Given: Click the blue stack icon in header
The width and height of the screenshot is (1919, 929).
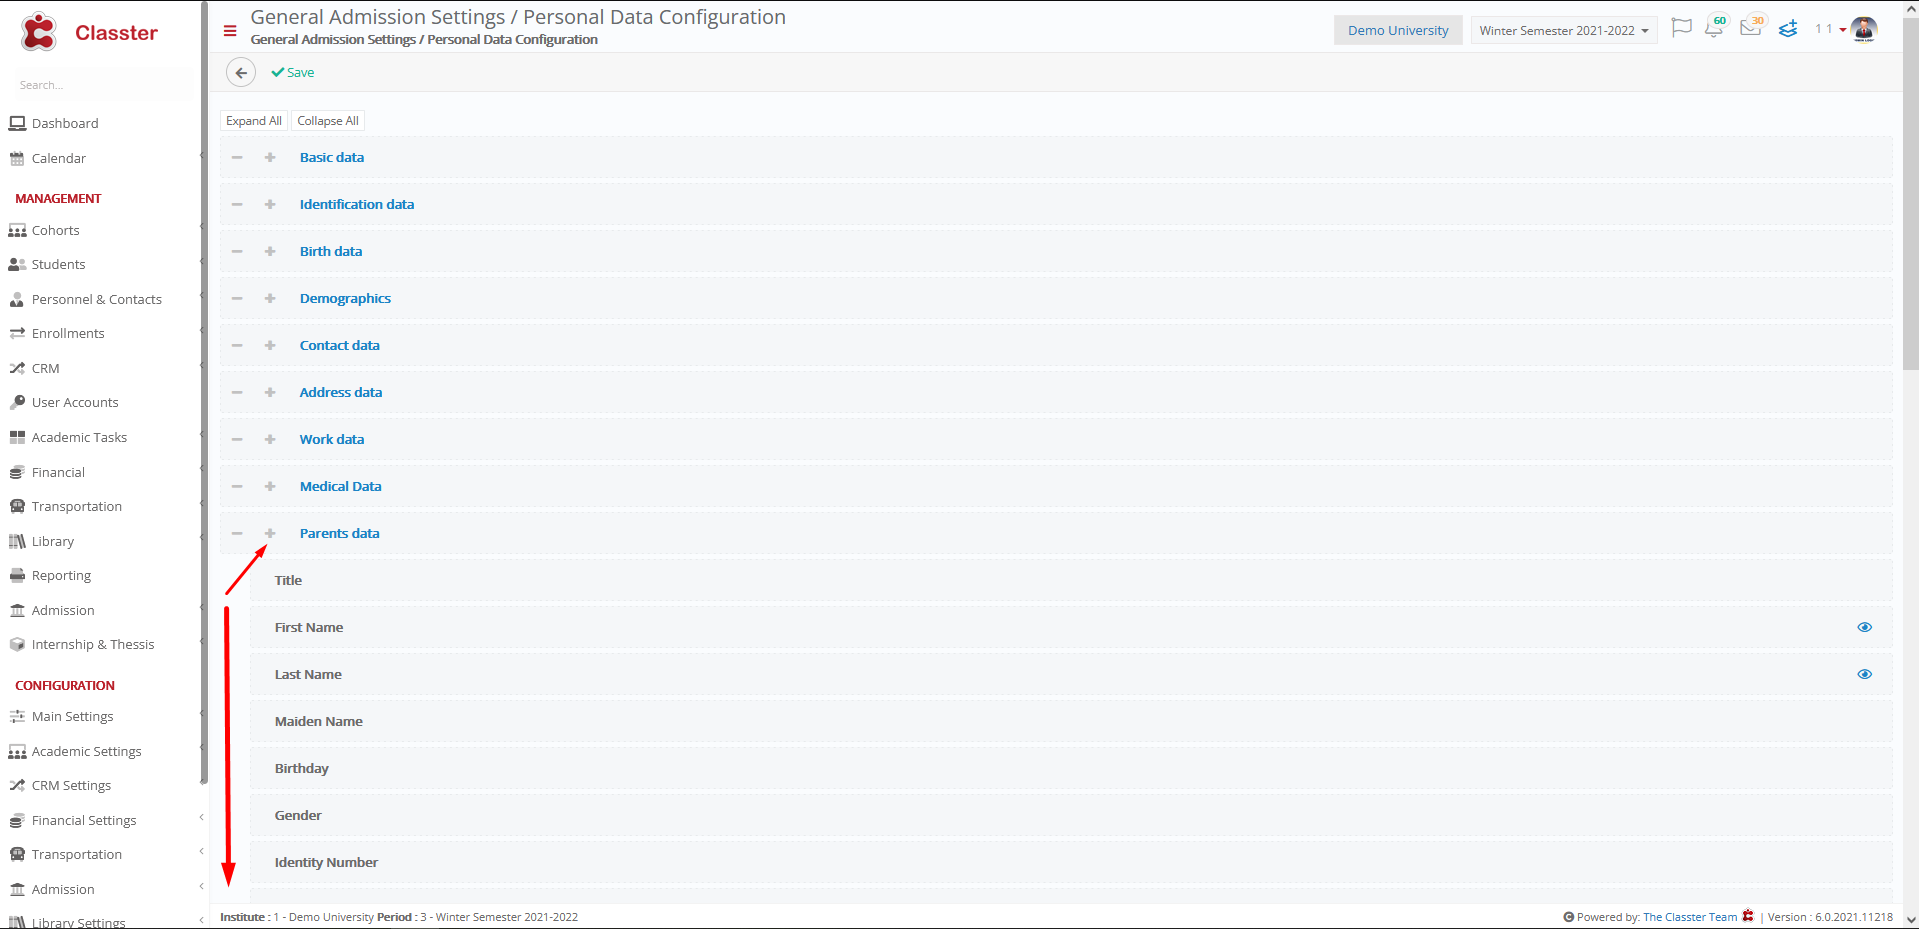Looking at the screenshot, I should [x=1788, y=29].
